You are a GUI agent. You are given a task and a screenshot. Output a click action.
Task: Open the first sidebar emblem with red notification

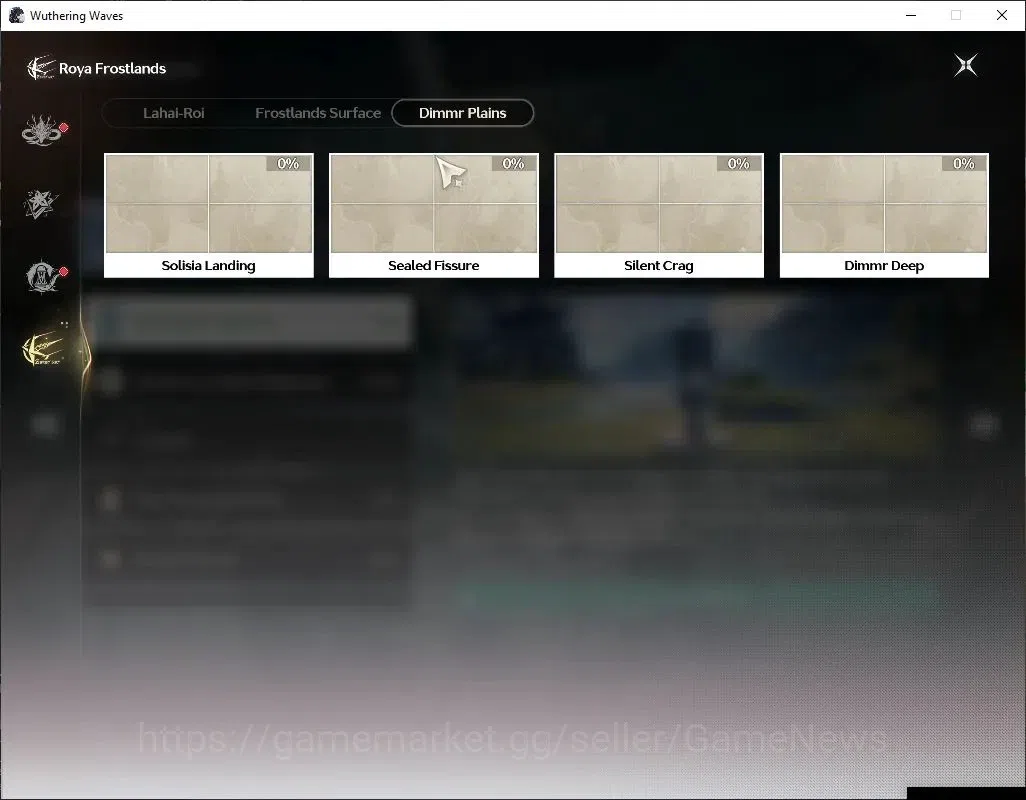[43, 130]
